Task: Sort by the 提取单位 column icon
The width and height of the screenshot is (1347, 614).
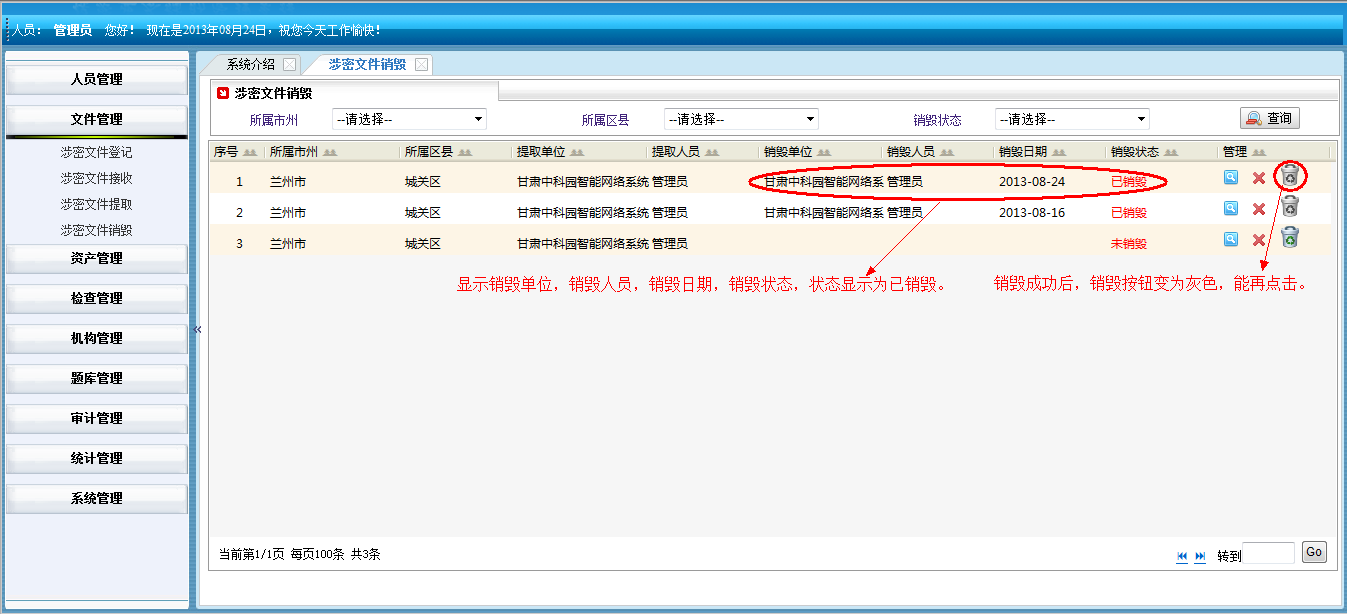Action: (x=577, y=153)
